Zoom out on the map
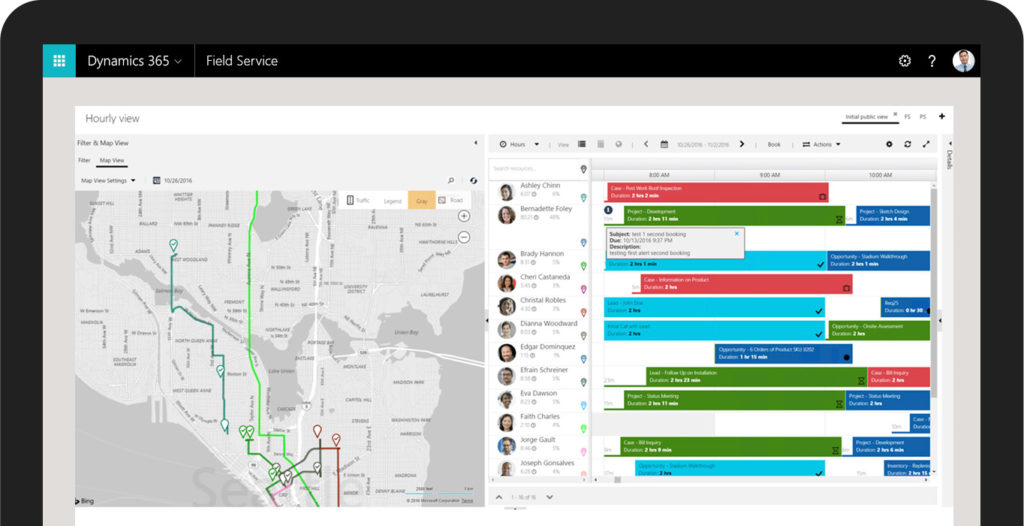The image size is (1024, 526). point(464,237)
